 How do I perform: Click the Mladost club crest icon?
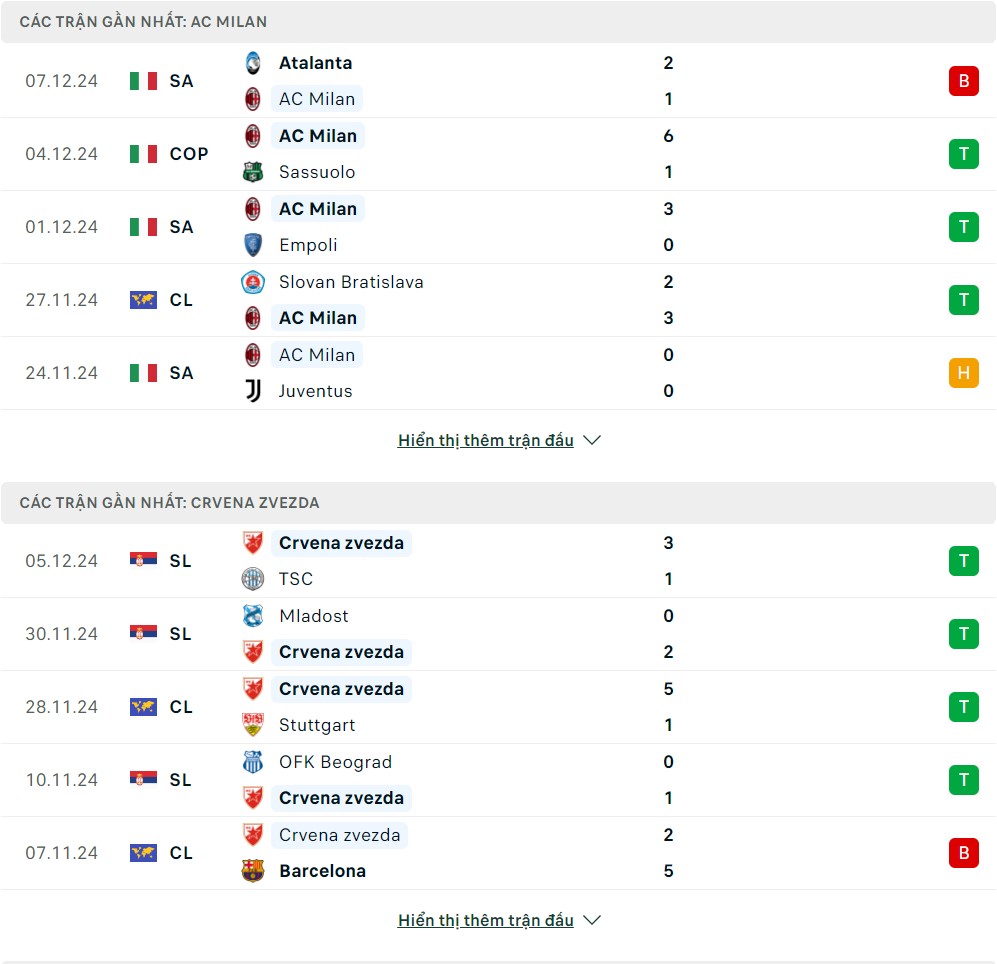[253, 616]
